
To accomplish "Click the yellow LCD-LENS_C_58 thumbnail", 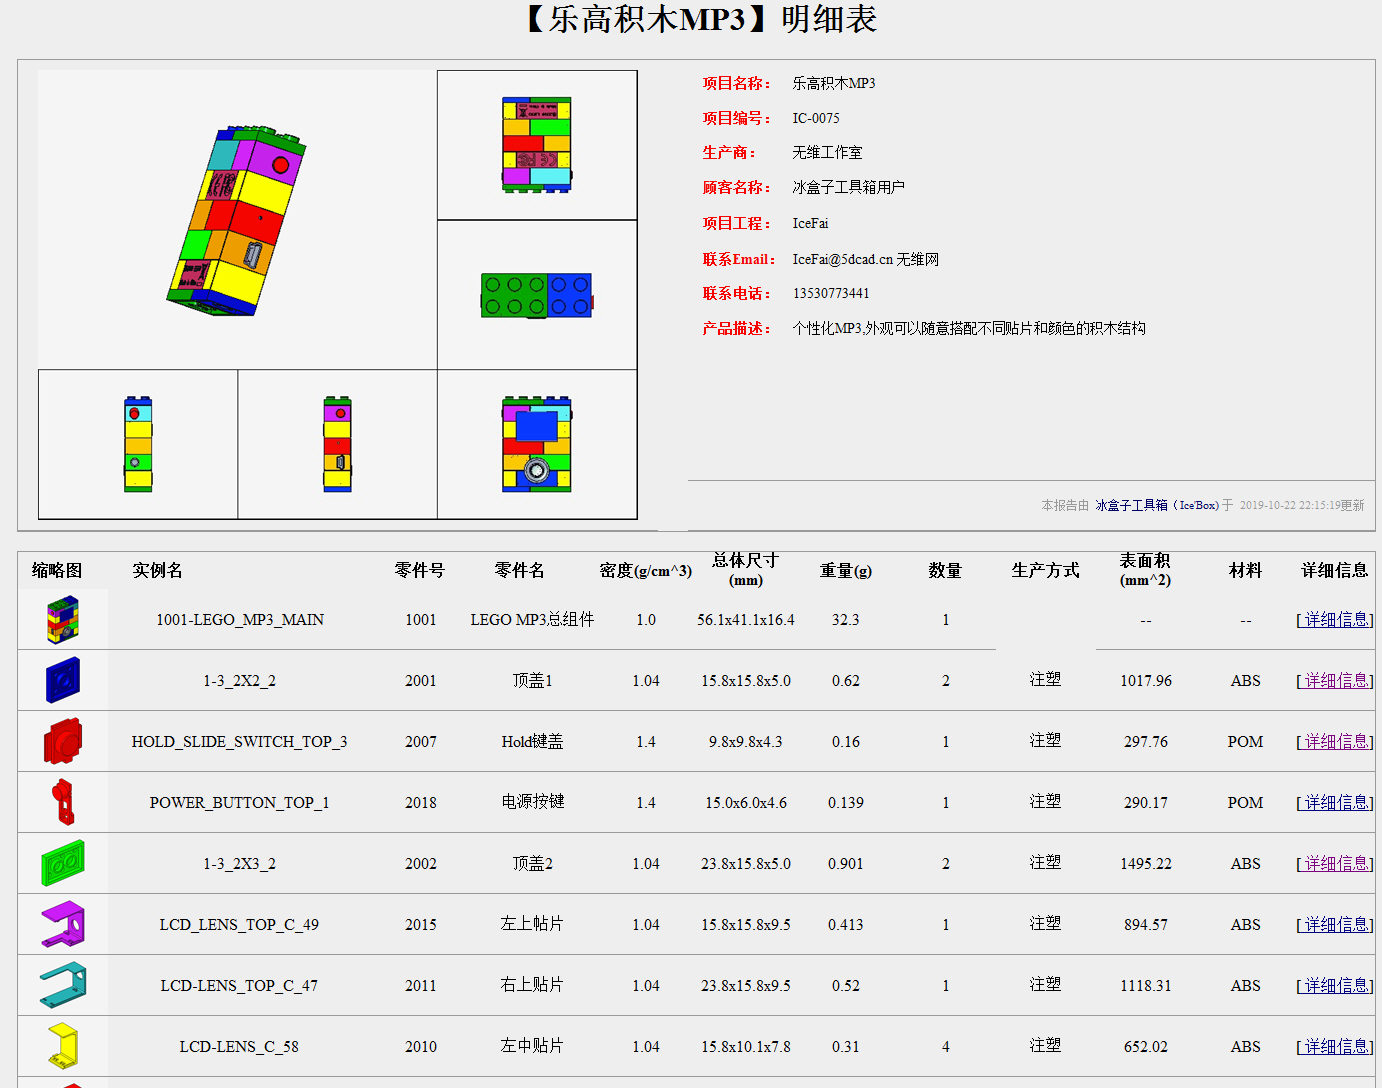I will point(62,1046).
